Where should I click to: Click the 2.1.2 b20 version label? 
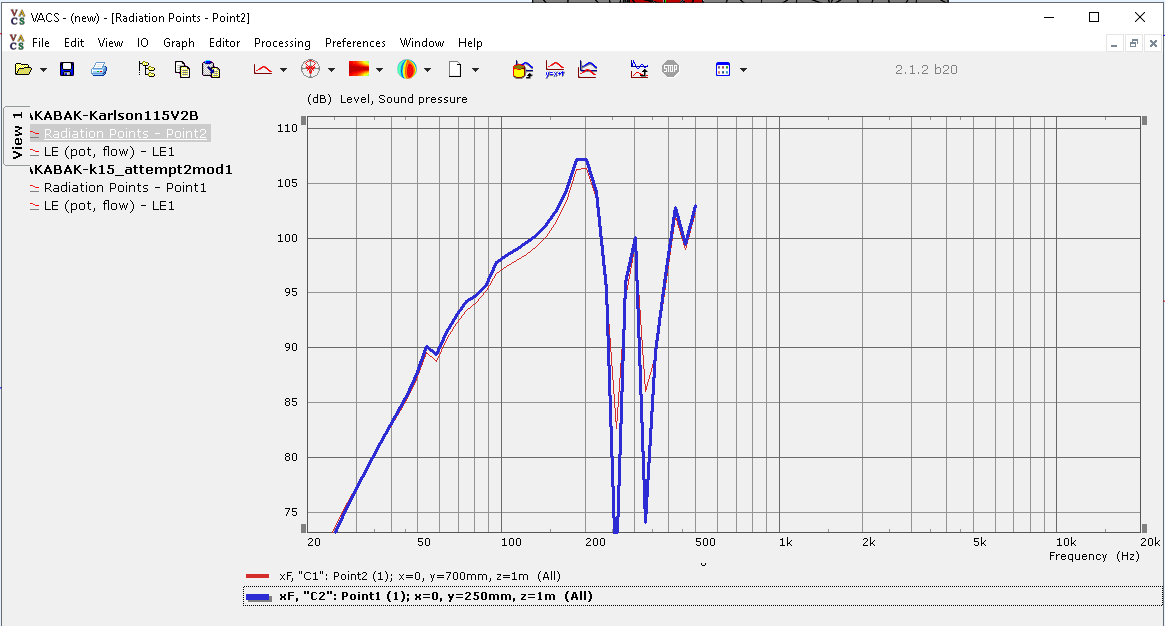pyautogui.click(x=926, y=70)
